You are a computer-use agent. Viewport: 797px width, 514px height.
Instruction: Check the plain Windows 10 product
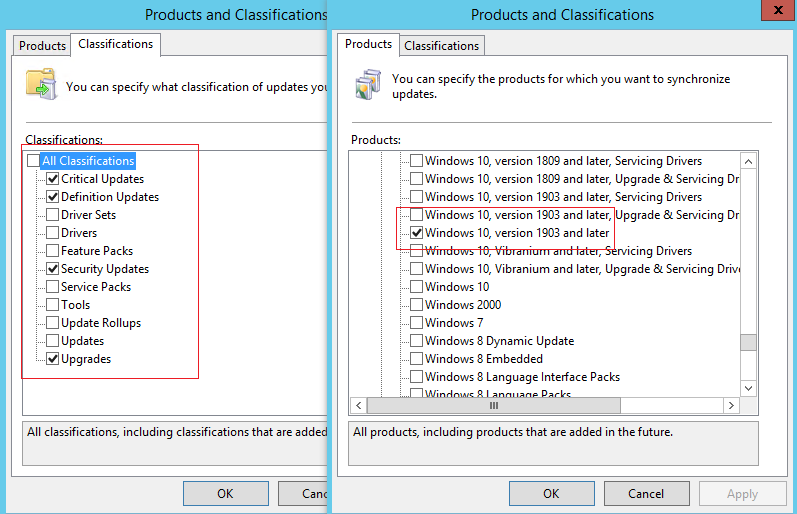[416, 287]
